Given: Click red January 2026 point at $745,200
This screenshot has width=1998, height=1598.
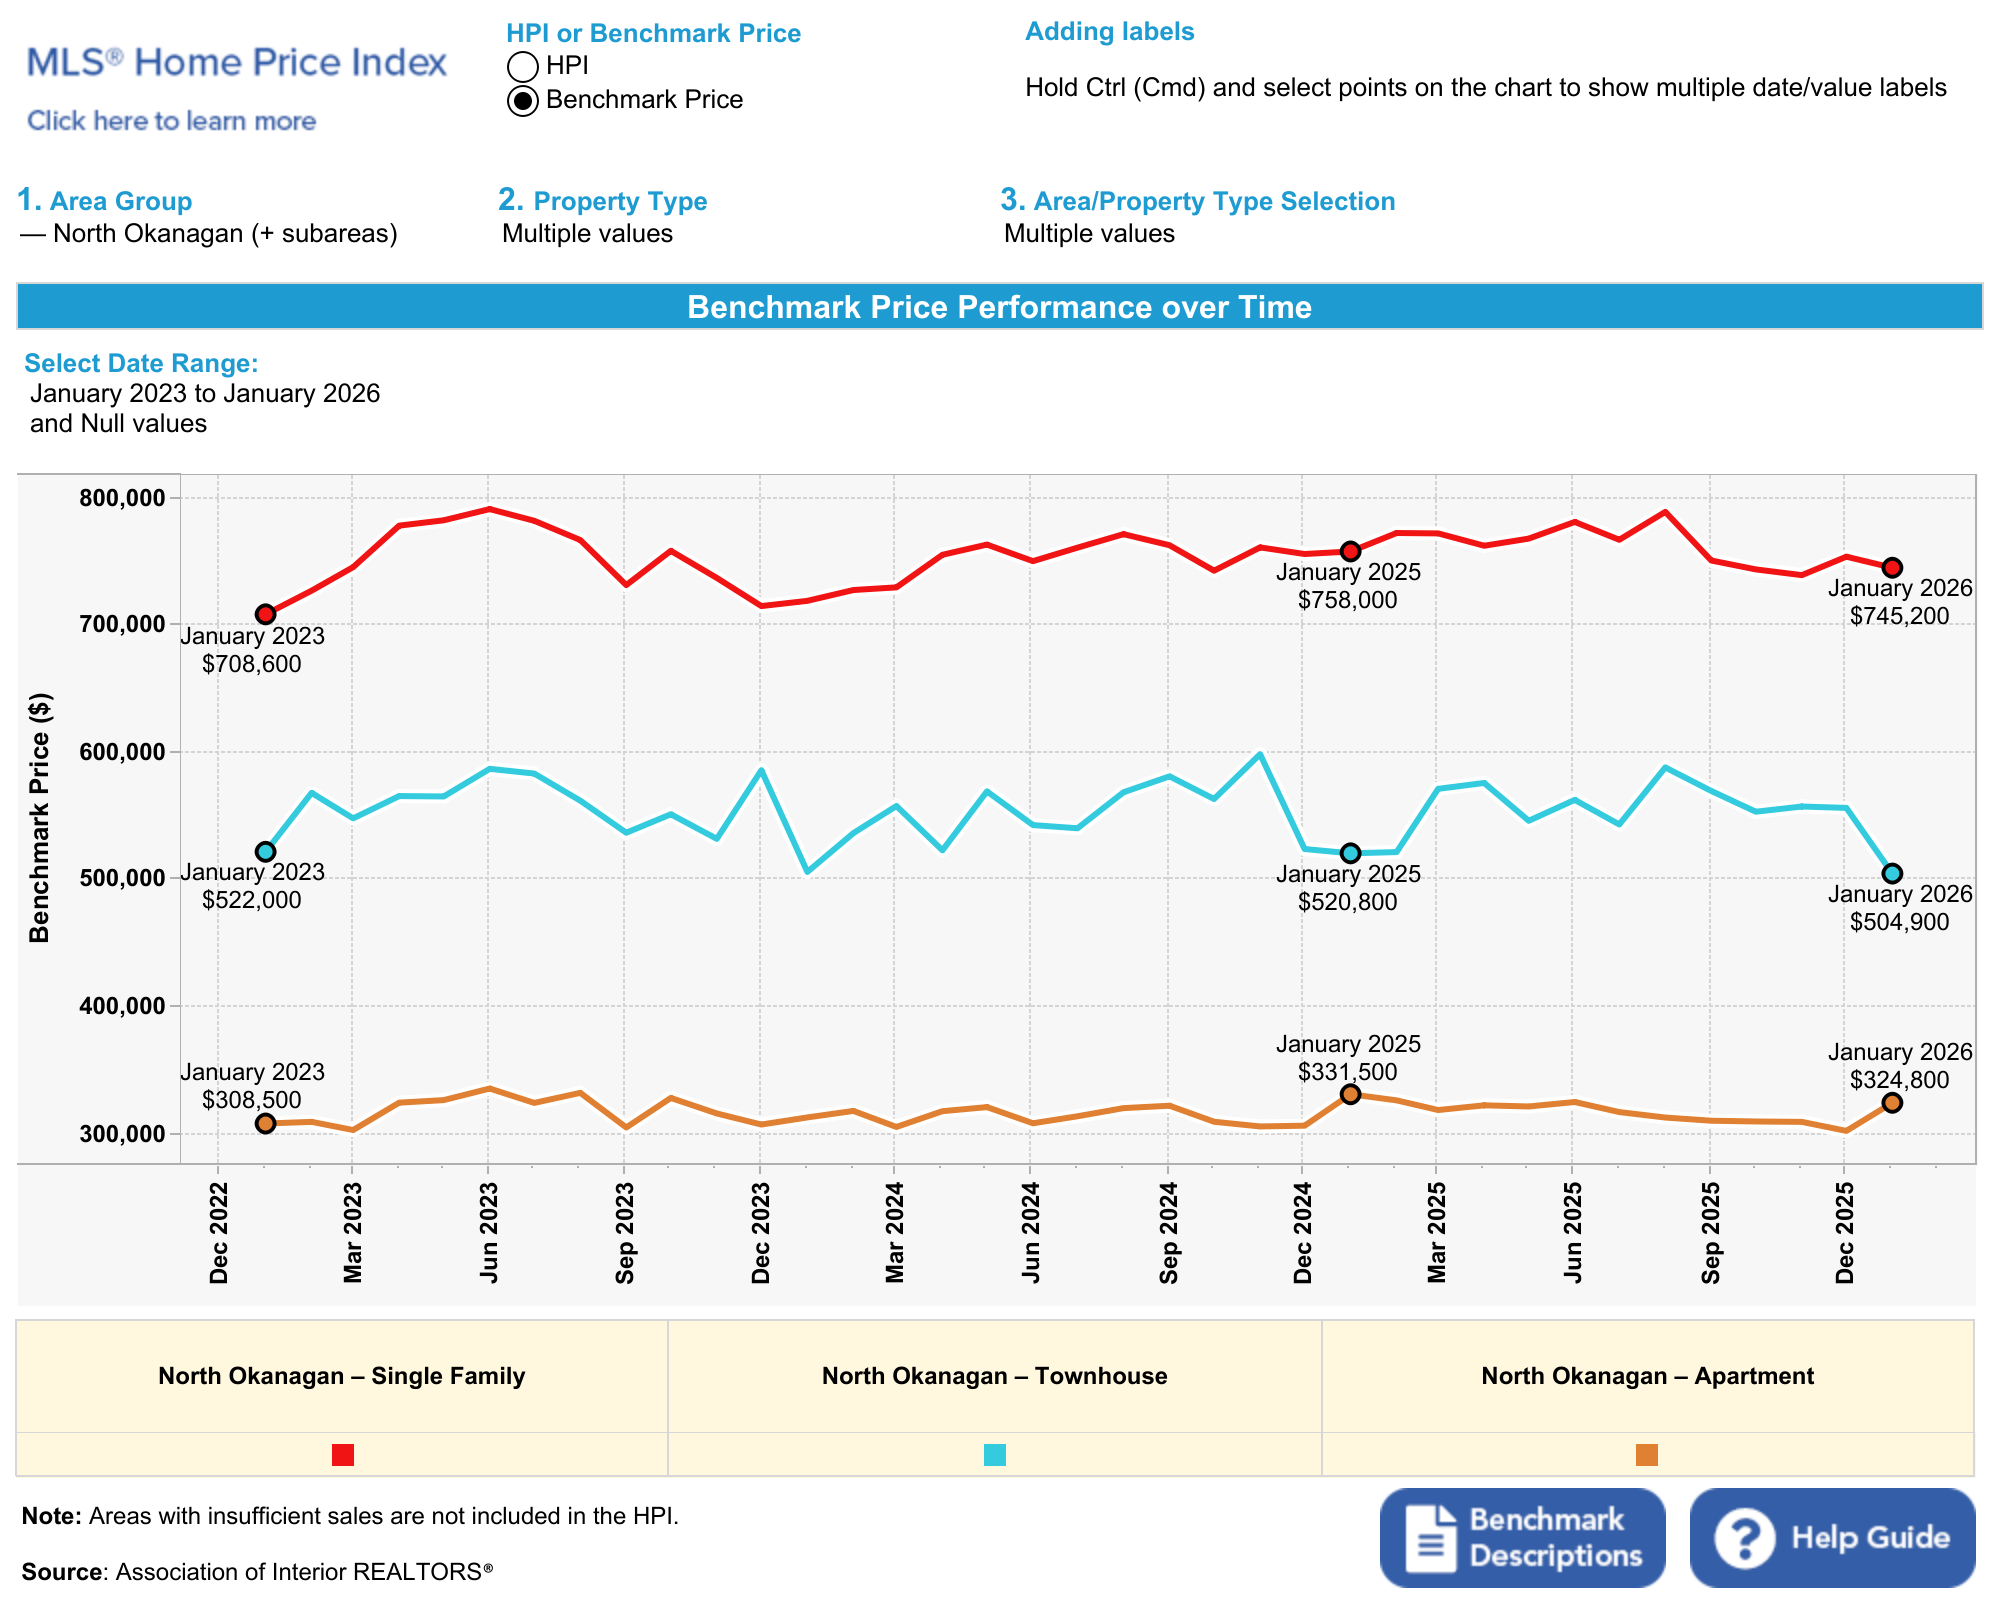Looking at the screenshot, I should tap(1892, 568).
